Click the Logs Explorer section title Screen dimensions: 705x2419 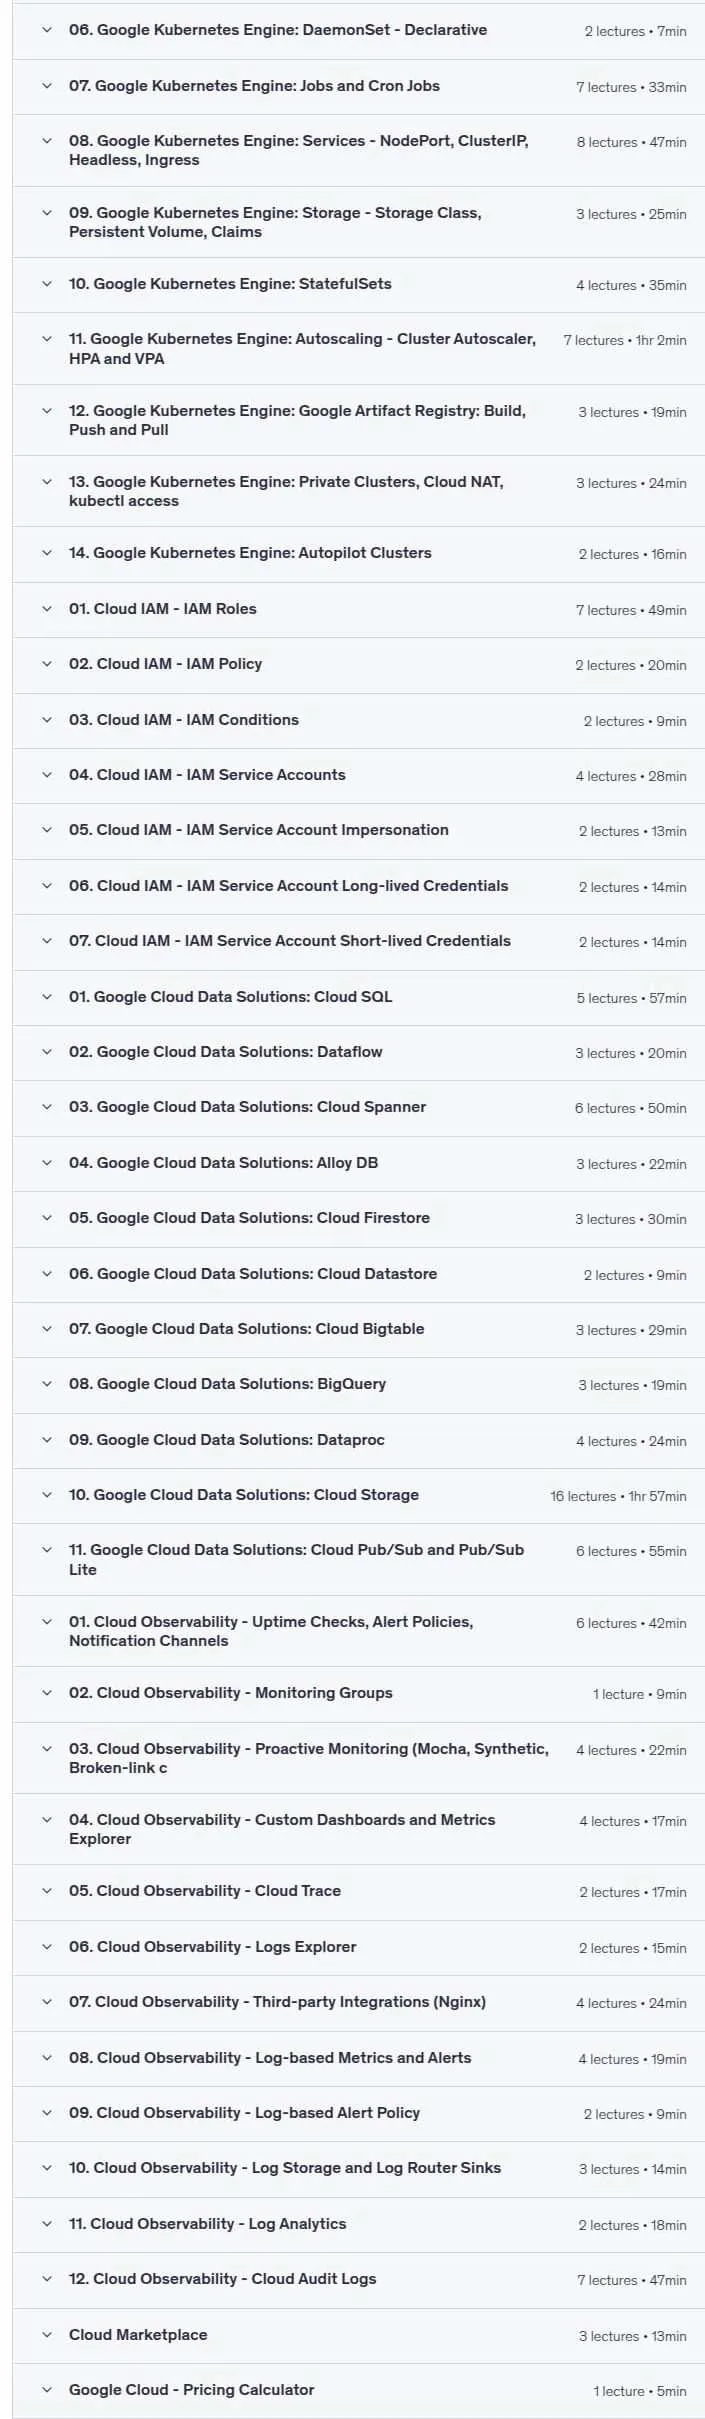pos(212,1946)
